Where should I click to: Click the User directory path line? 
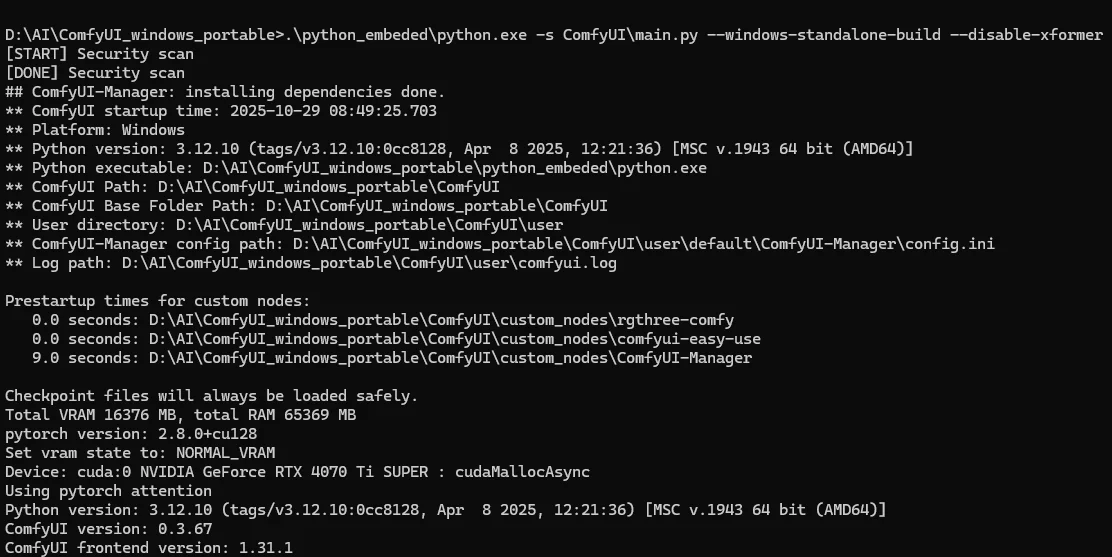pyautogui.click(x=284, y=225)
